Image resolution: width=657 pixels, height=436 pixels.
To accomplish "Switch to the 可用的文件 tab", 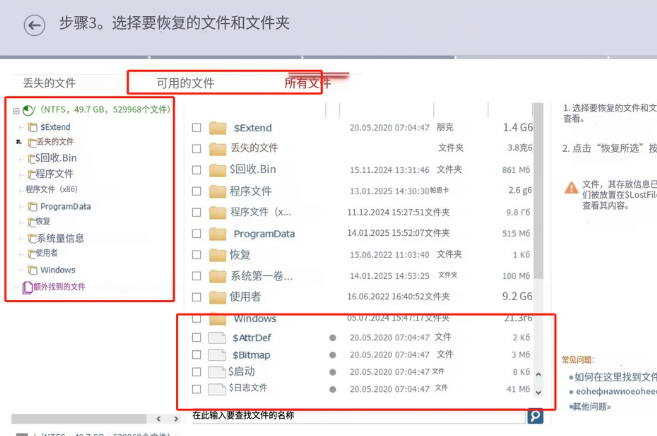I will 186,83.
